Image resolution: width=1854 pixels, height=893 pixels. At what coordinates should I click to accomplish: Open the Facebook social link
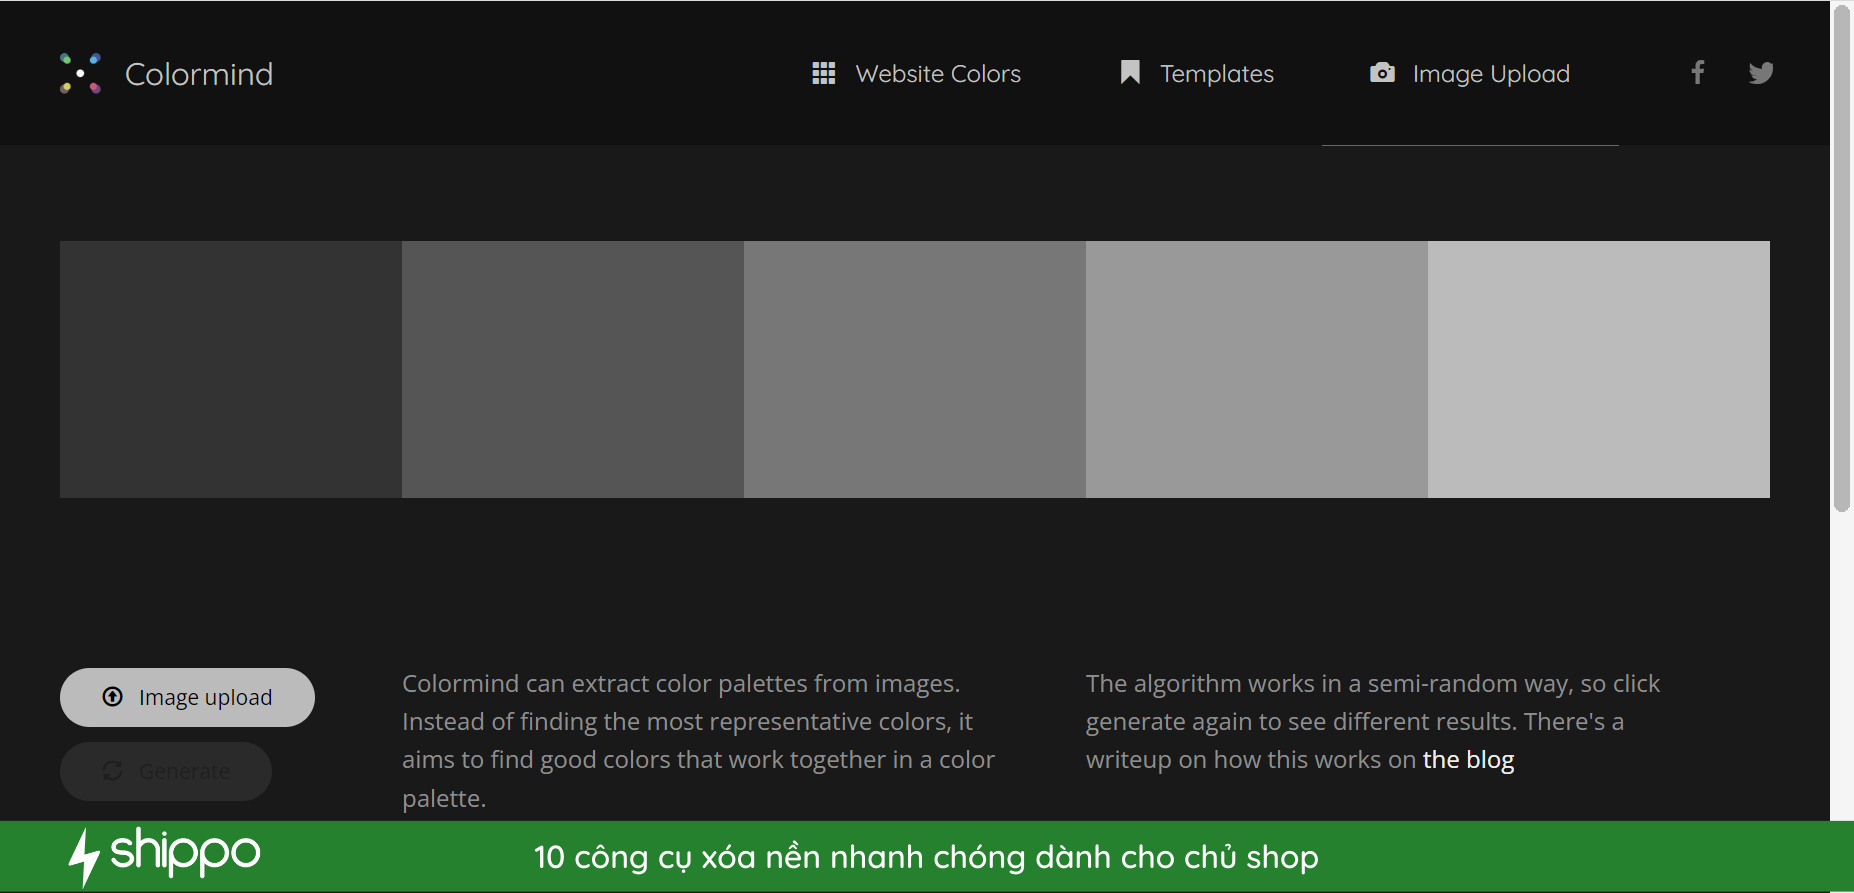pyautogui.click(x=1697, y=72)
